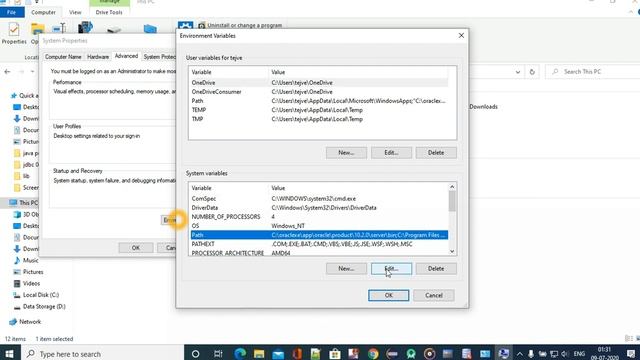Click the Rename icon in Explorer ribbon

(59, 29)
